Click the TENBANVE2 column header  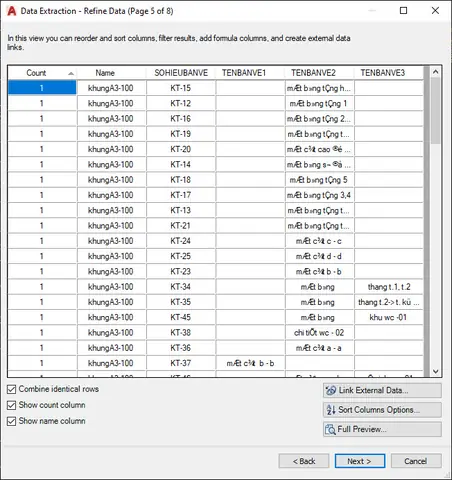(319, 73)
